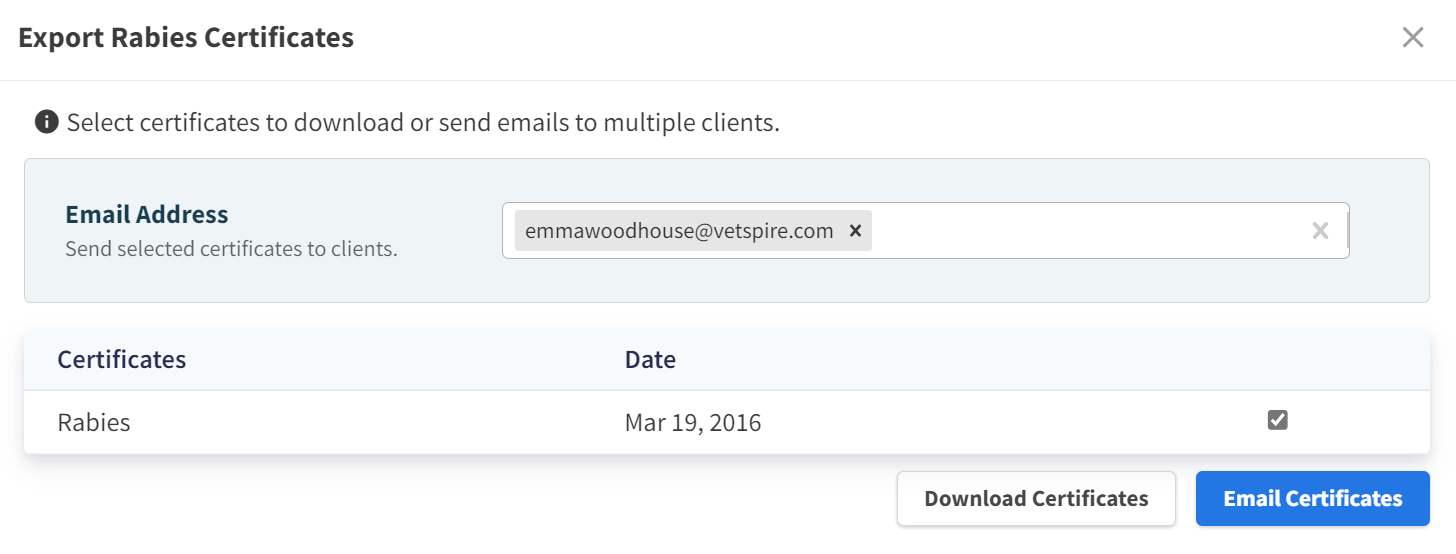Click the Mar 19, 2016 date cell
Image resolution: width=1456 pixels, height=554 pixels.
point(692,422)
